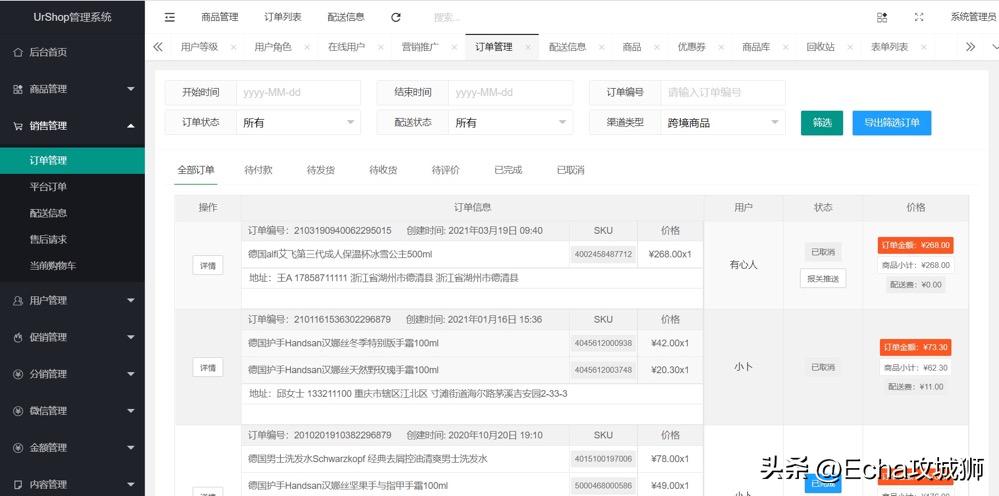
Task: Expand 金额管理 sidebar menu
Action: click(72, 448)
